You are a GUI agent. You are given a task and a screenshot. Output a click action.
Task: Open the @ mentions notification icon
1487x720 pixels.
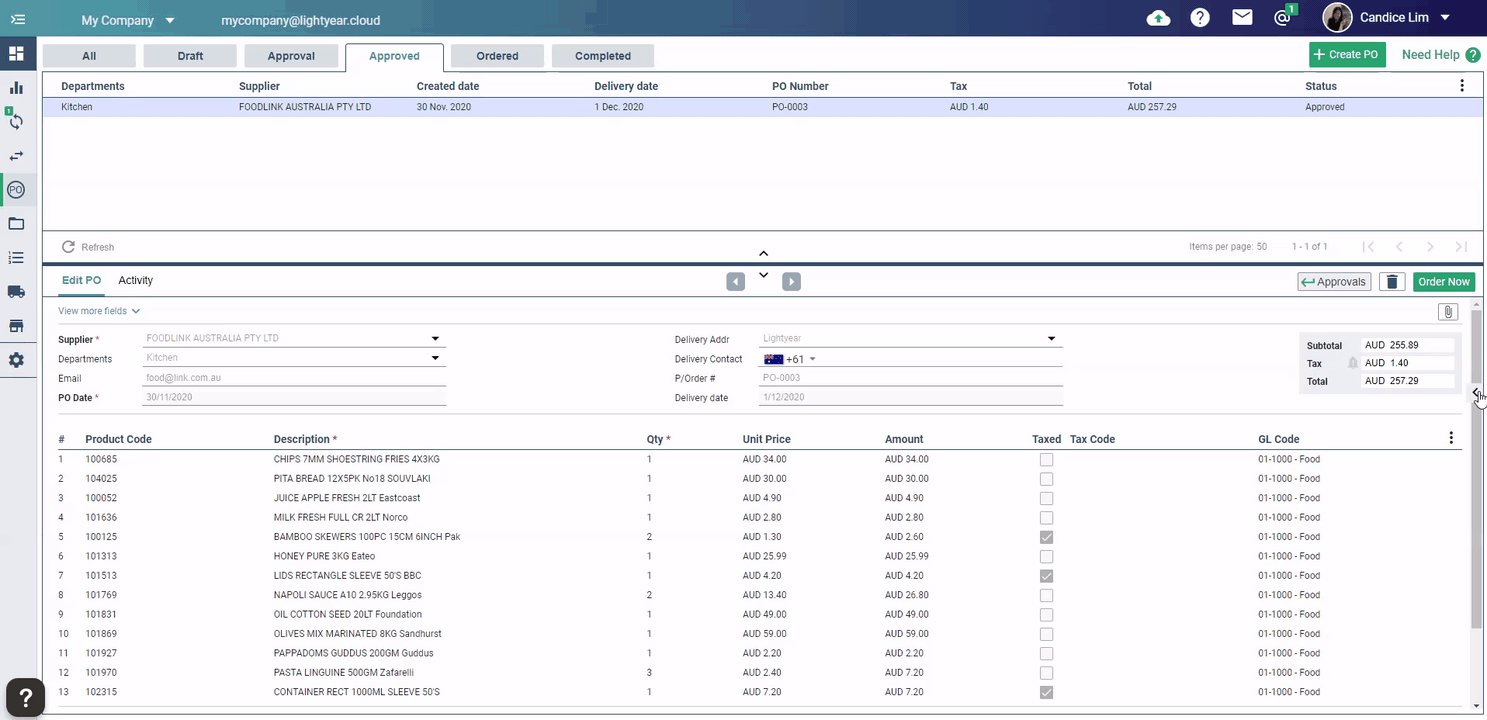[1282, 18]
